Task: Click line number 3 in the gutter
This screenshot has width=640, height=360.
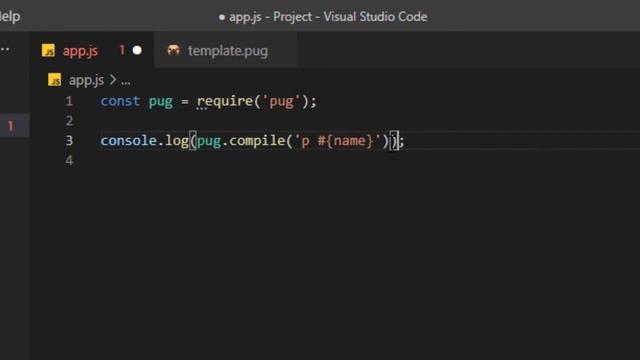Action: 69,141
